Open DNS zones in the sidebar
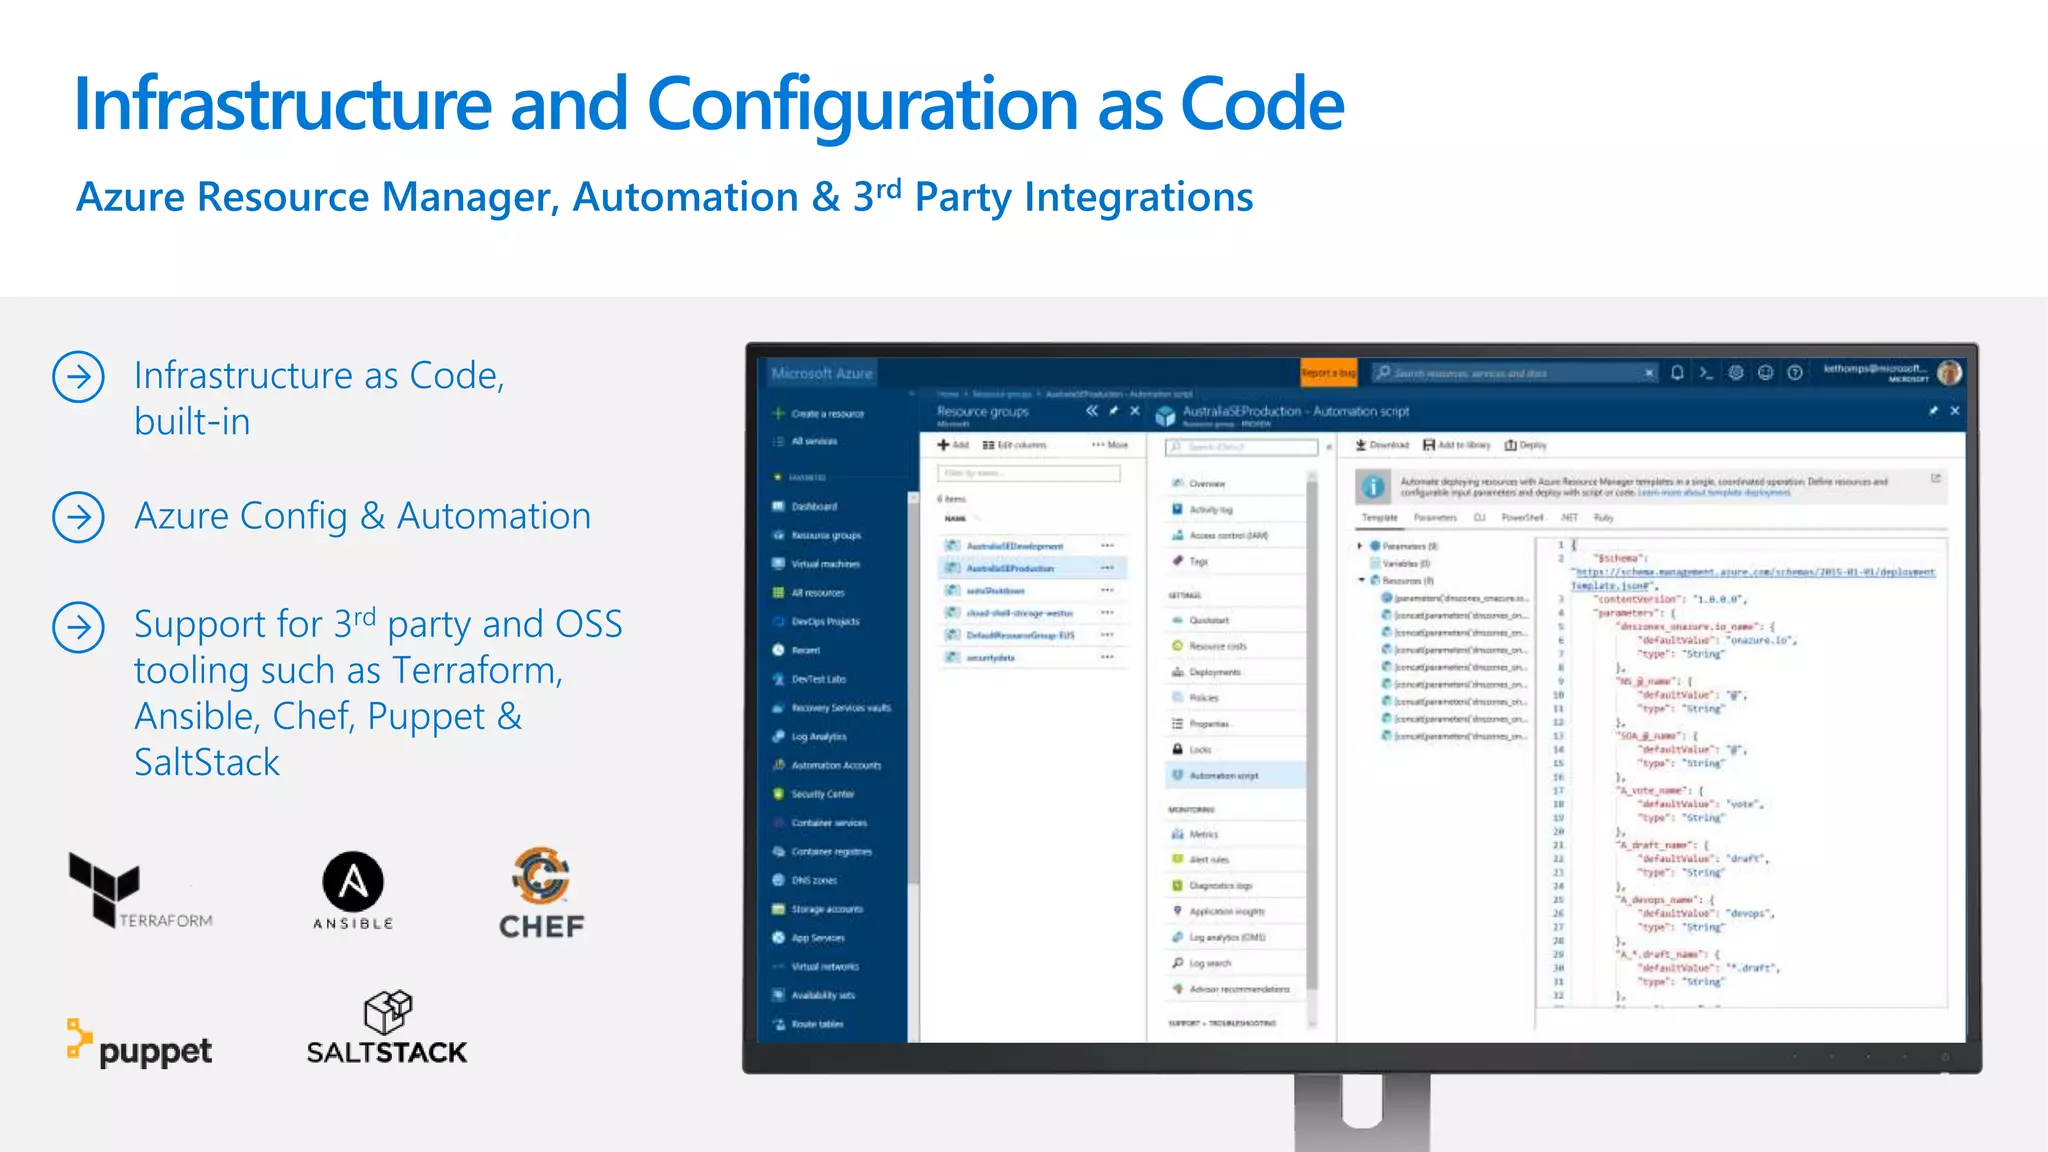Screen dimensions: 2048x1152 [x=806, y=881]
